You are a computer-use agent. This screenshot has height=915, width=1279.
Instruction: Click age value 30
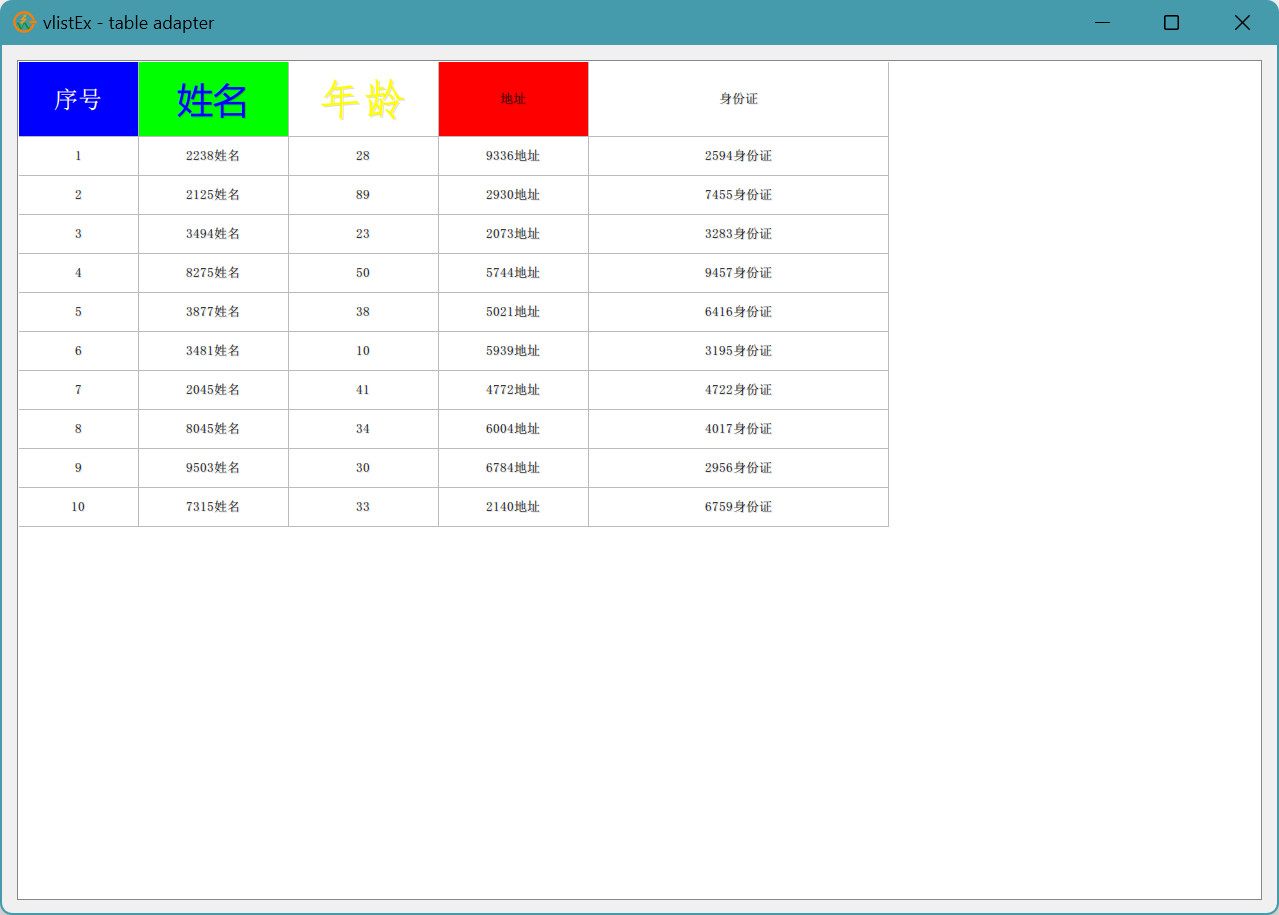363,468
